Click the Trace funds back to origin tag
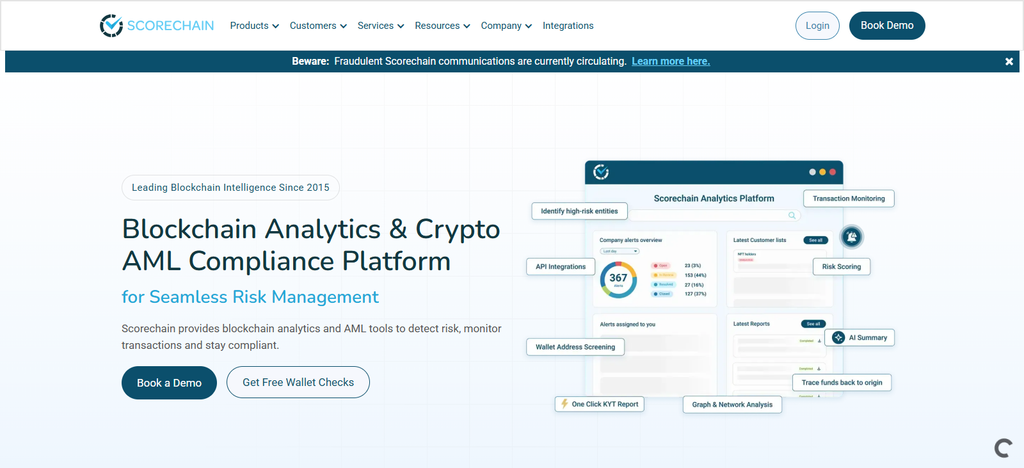The width and height of the screenshot is (1024, 468). pyautogui.click(x=842, y=382)
